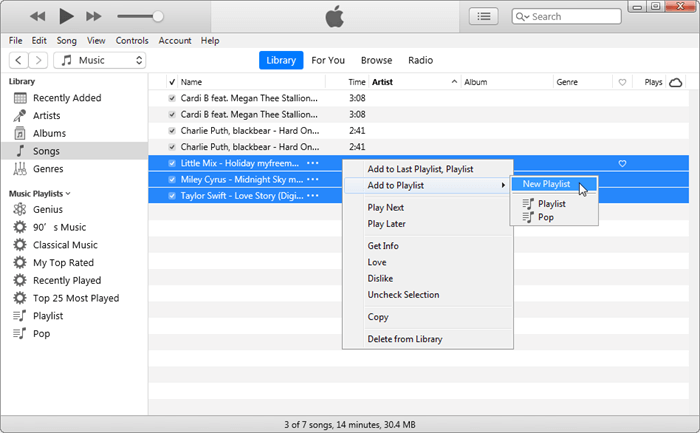Choose Add to Last Playlist, Playlist
700x433 pixels.
click(x=428, y=169)
